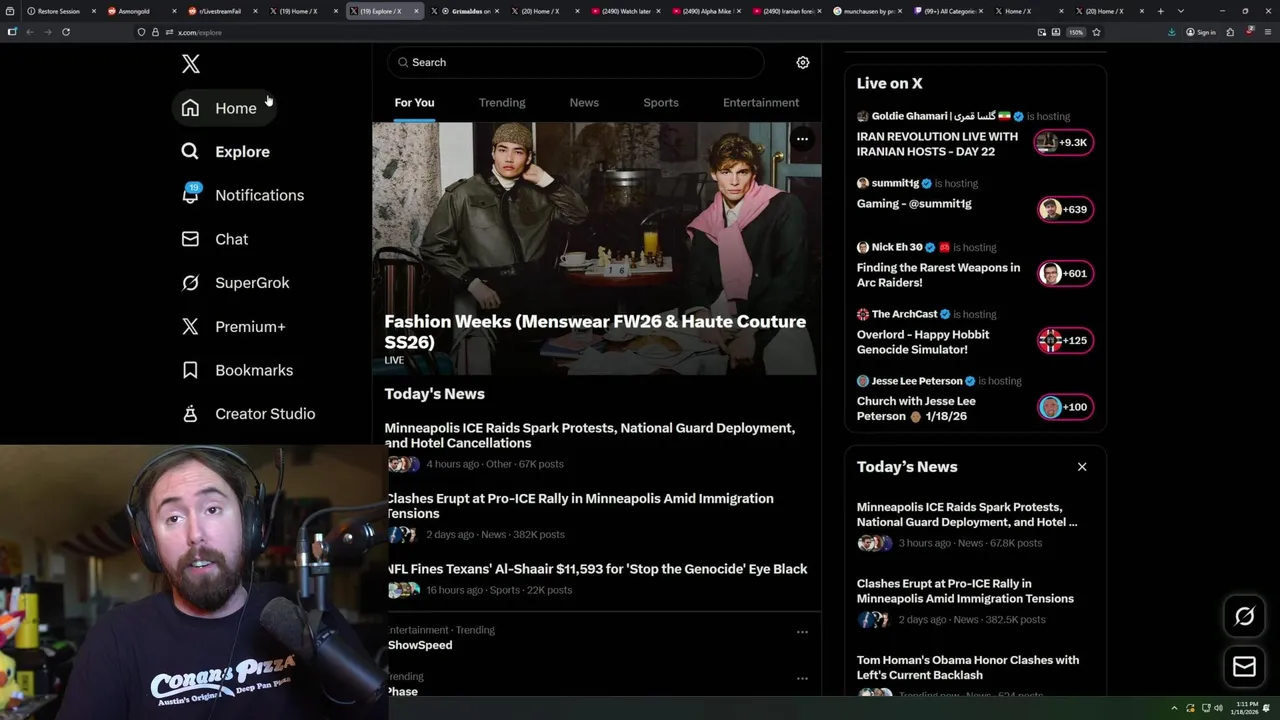Viewport: 1280px width, 720px height.
Task: Go back with the browser back arrow
Action: tap(30, 32)
